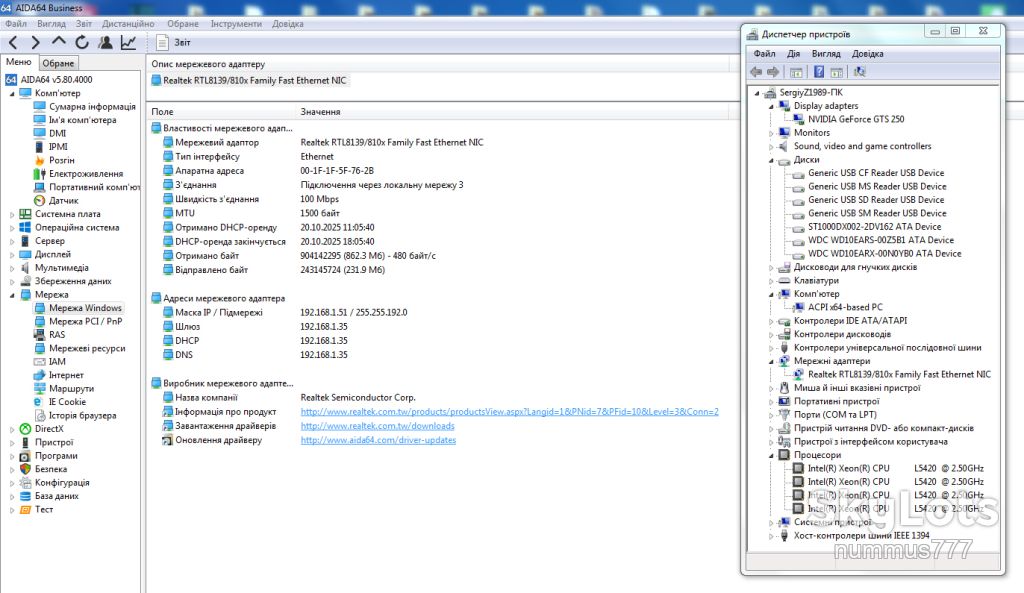Screen dimensions: 1024x593
Task: Open Вигляд menu in Device Manager
Action: tap(826, 54)
